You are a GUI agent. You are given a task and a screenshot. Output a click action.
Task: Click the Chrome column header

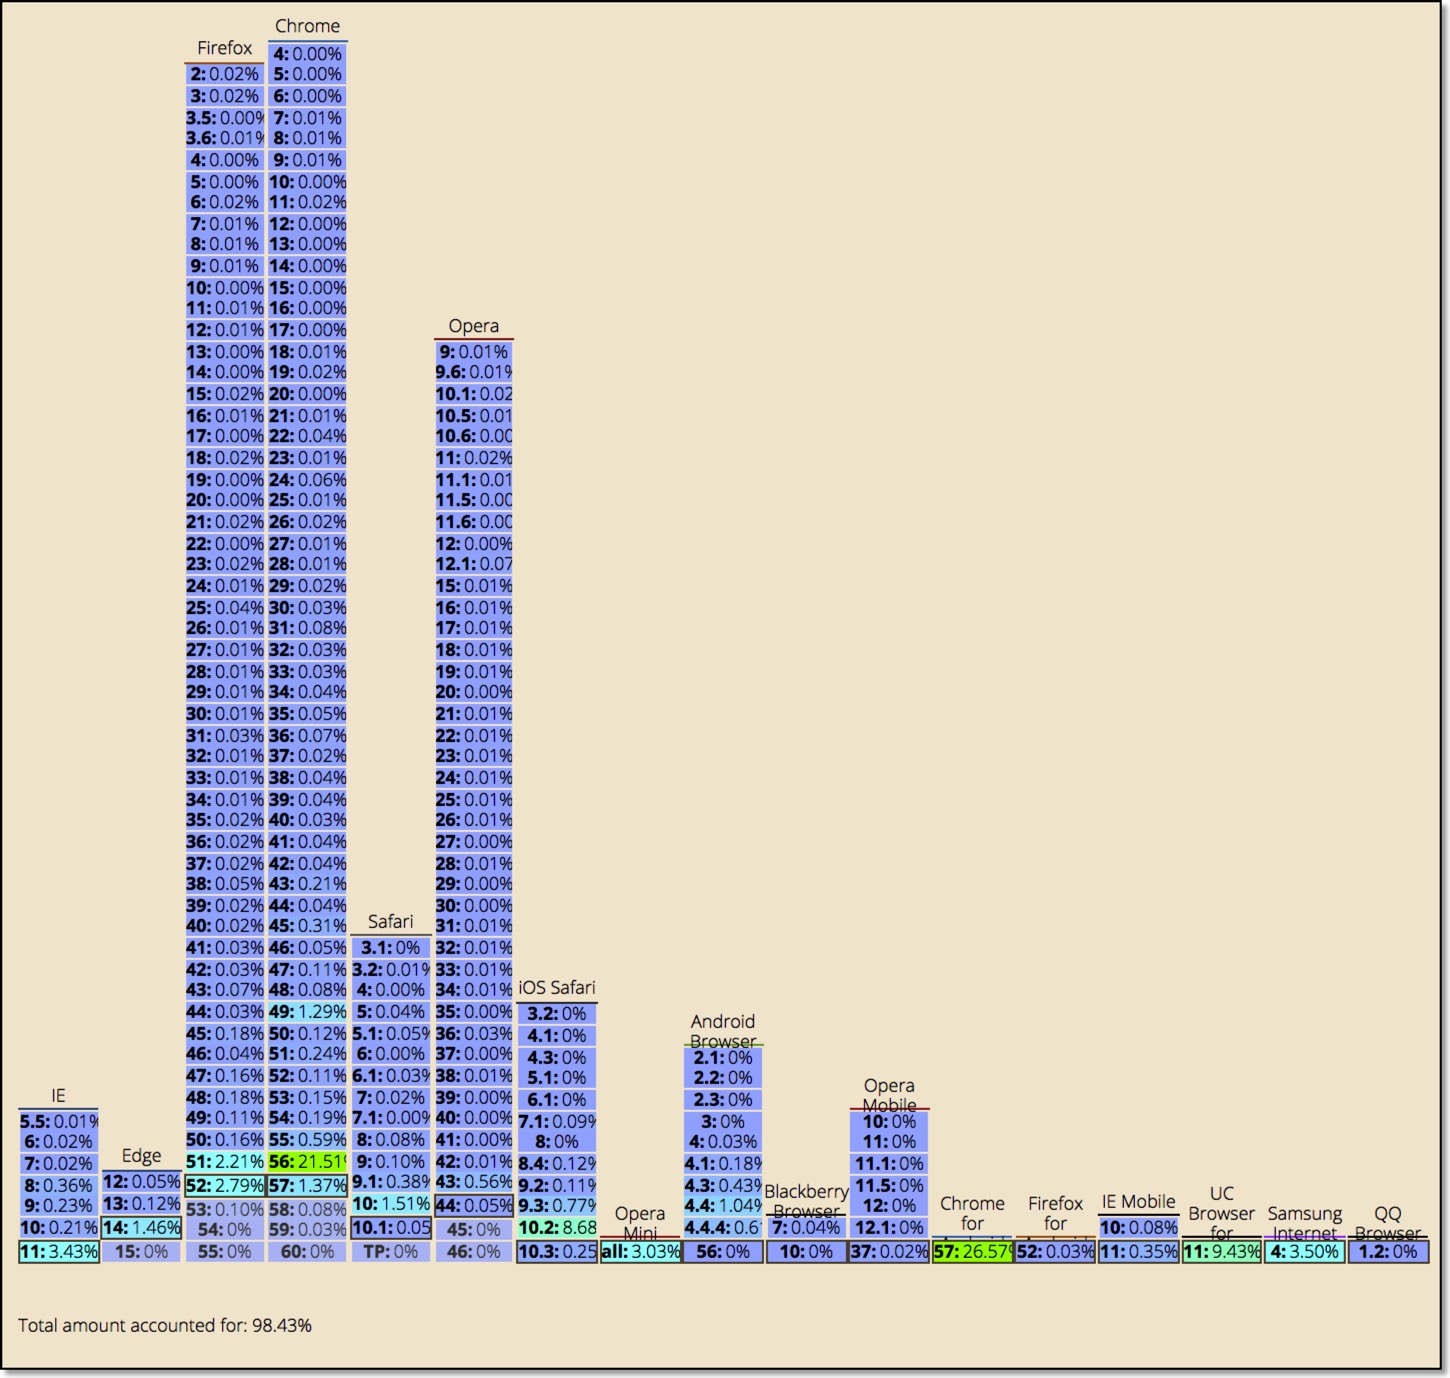pos(307,26)
